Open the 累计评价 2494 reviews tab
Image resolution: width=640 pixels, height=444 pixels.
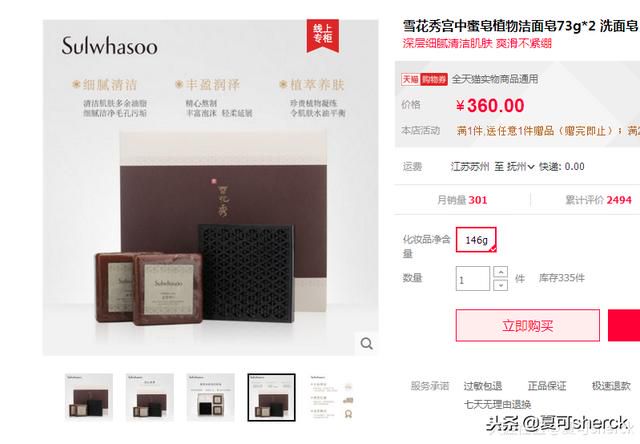(x=598, y=200)
